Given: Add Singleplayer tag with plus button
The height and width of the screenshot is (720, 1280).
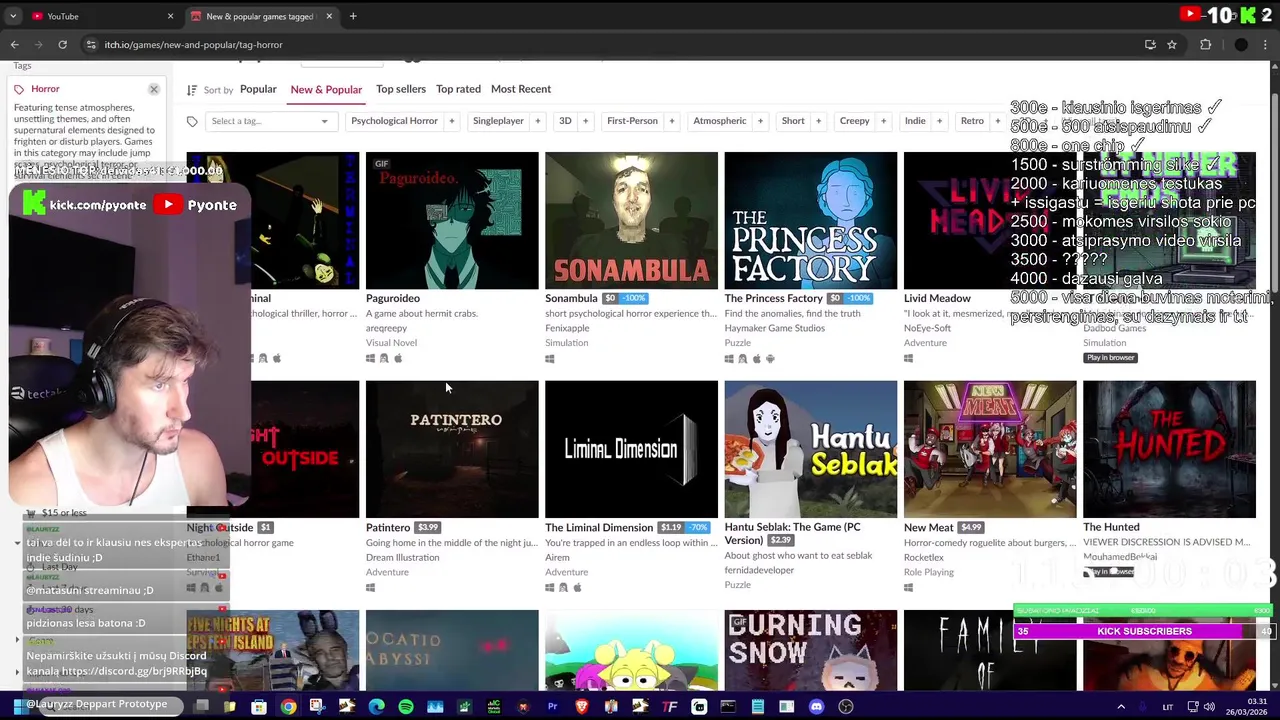Looking at the screenshot, I should [537, 121].
